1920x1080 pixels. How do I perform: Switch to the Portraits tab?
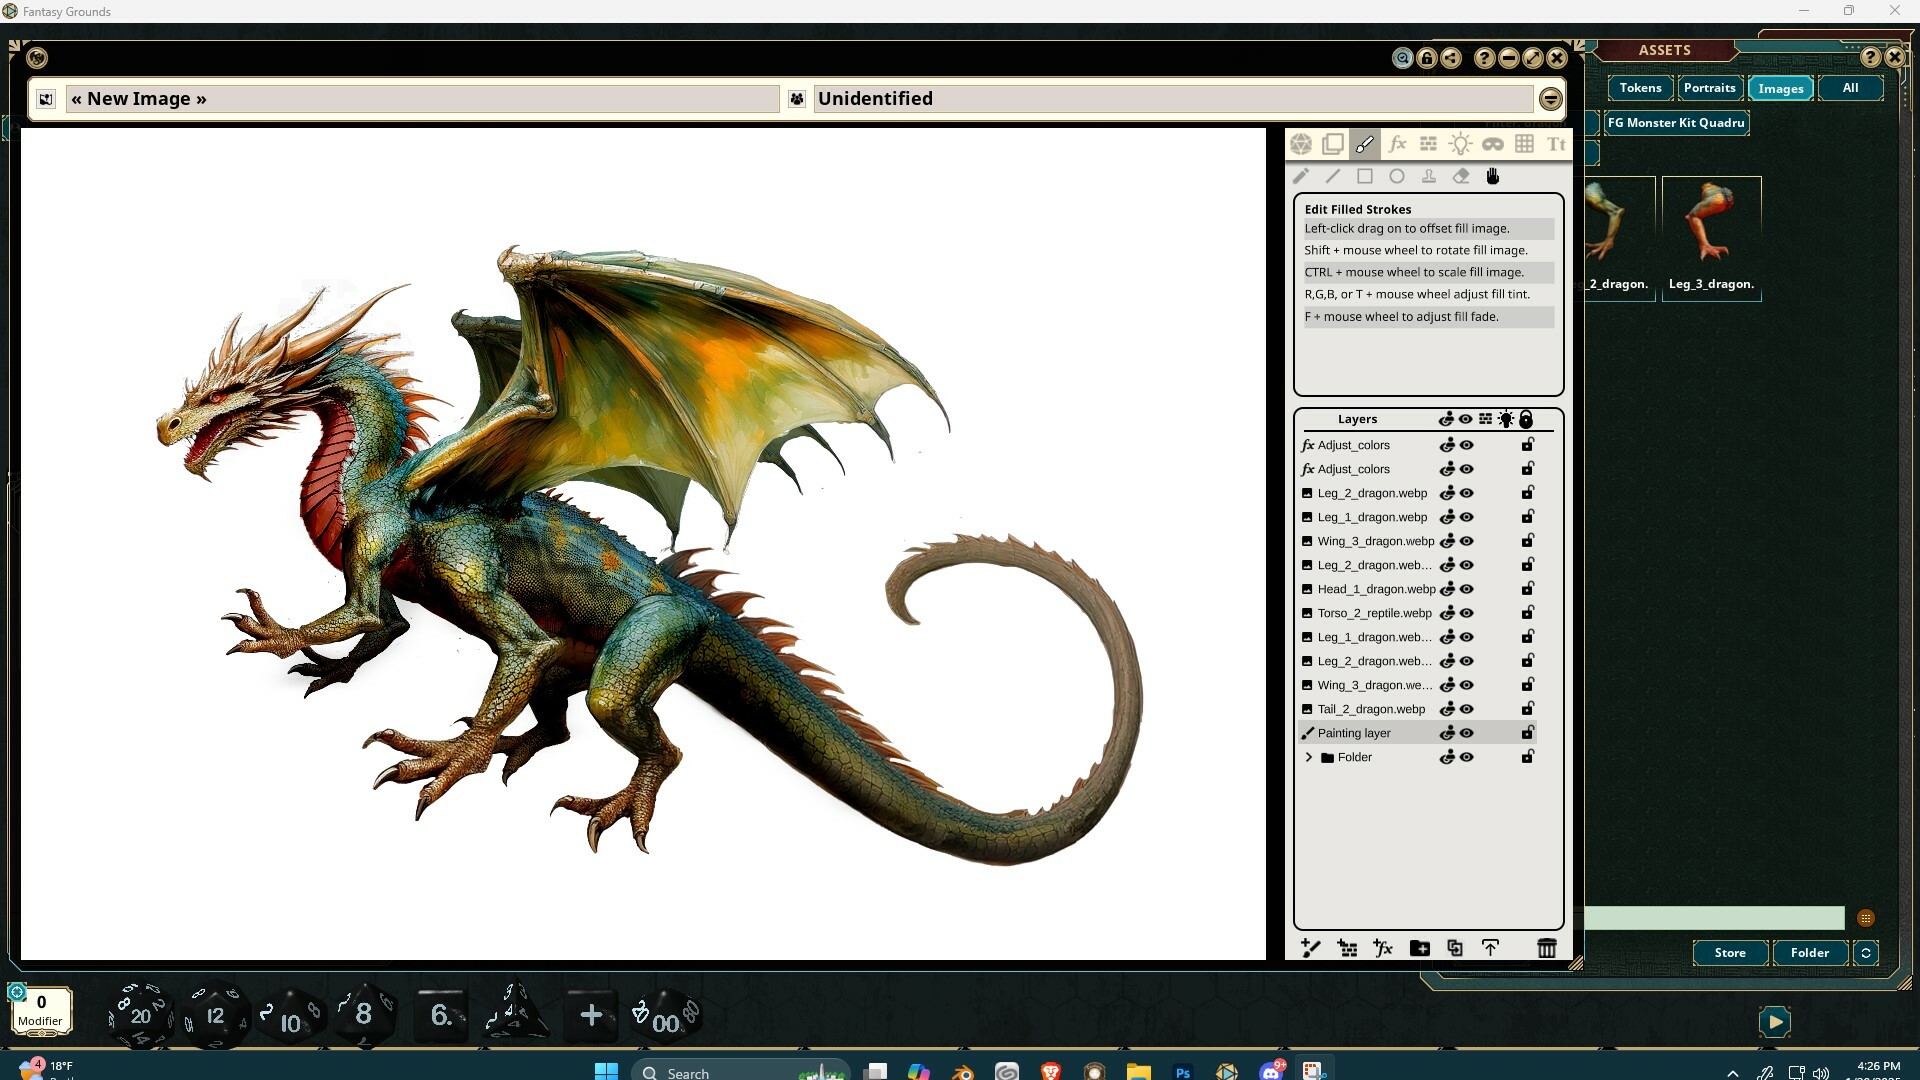[1710, 88]
